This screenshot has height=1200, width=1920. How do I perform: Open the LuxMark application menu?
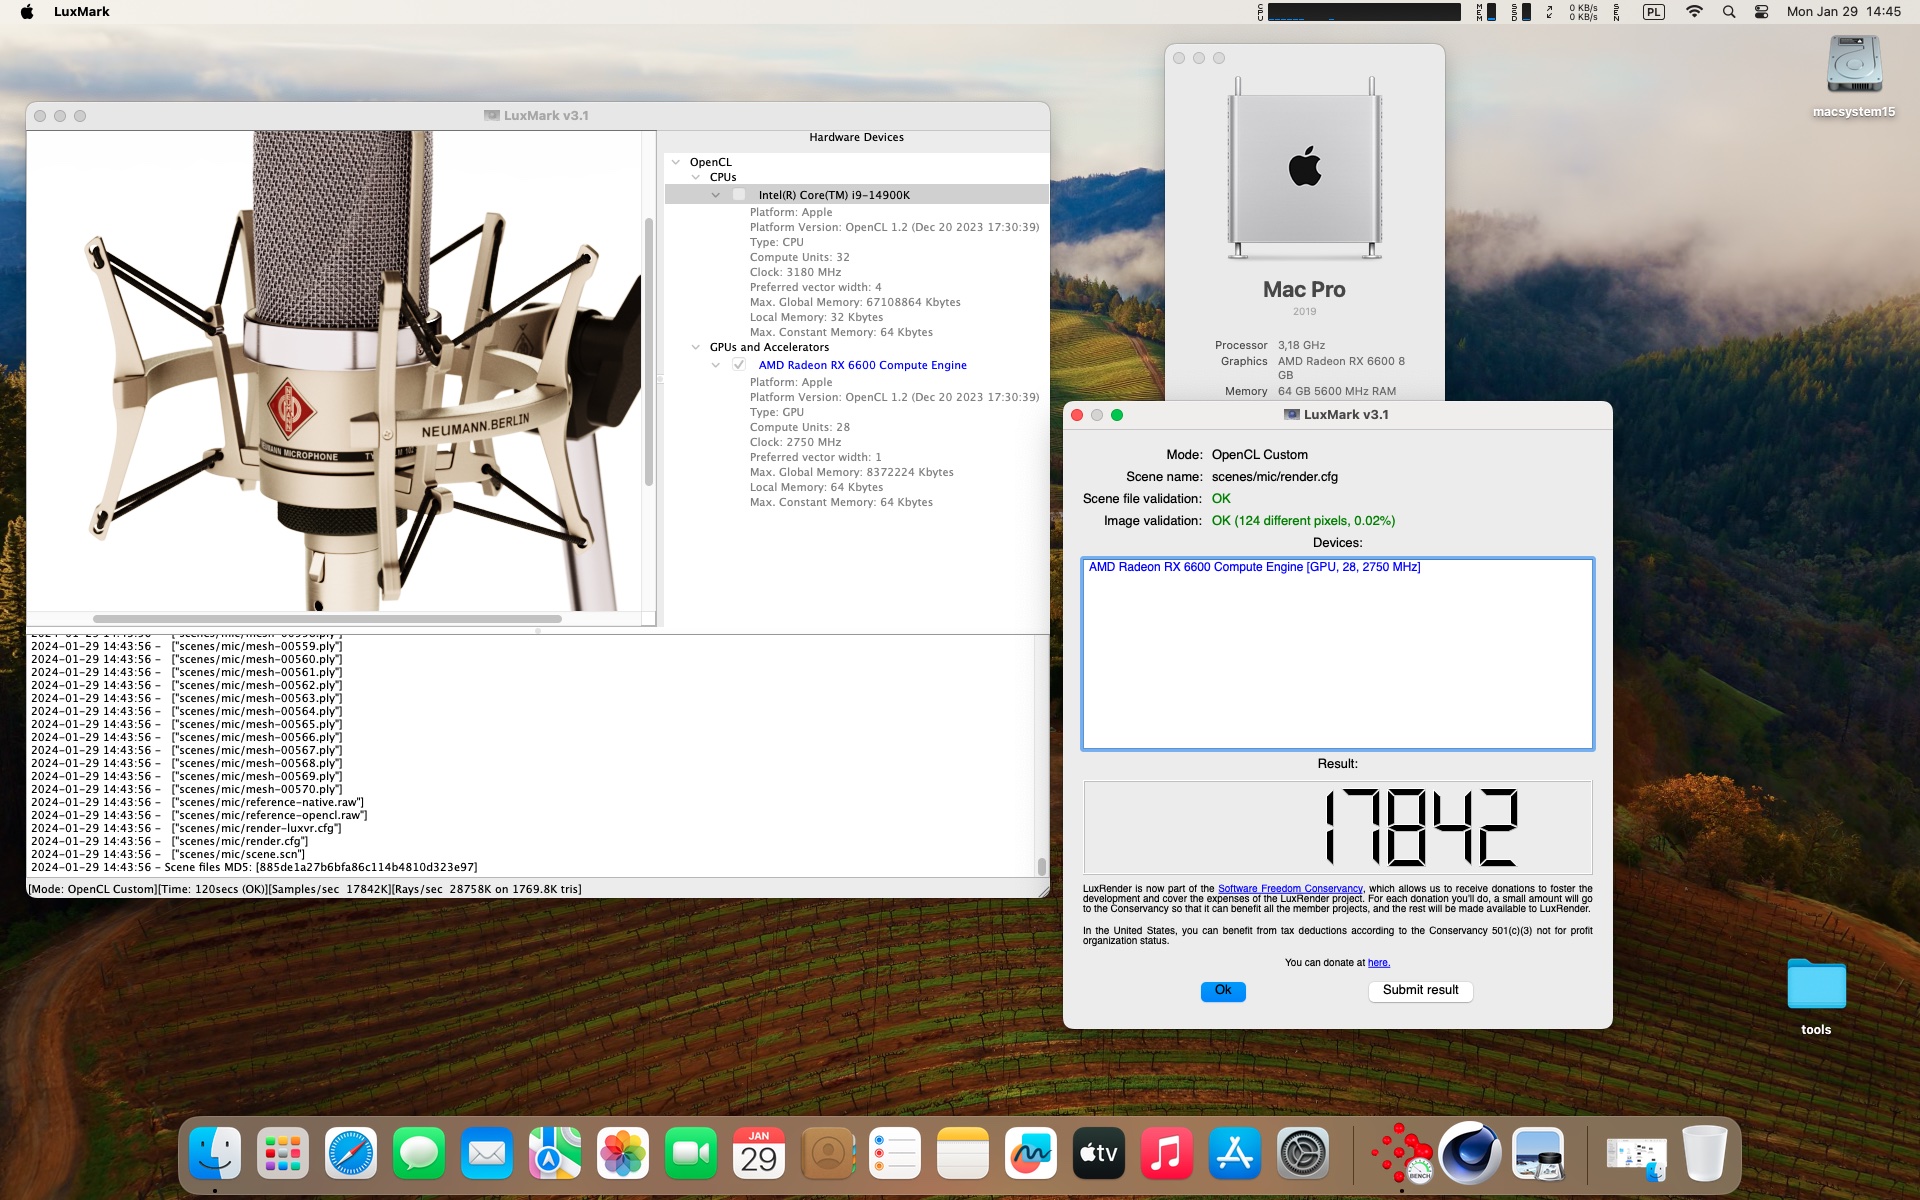click(81, 12)
